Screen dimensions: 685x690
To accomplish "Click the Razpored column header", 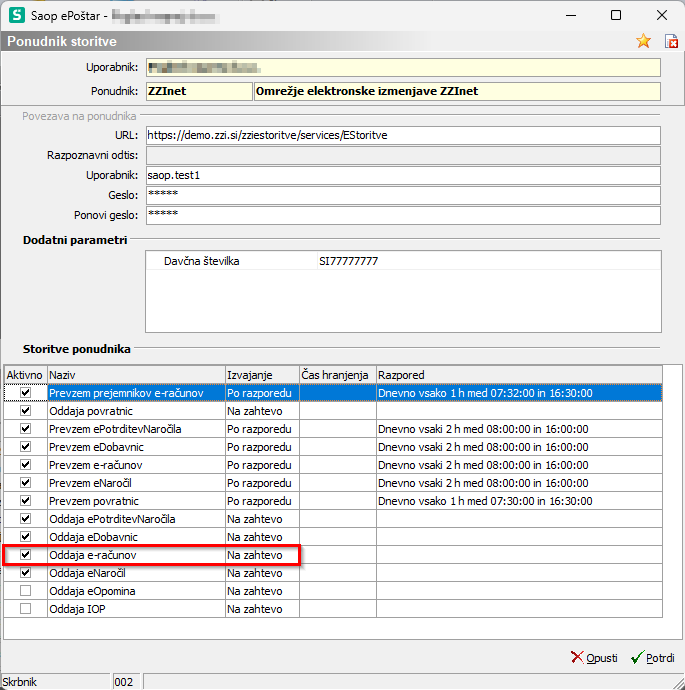I will tap(519, 375).
